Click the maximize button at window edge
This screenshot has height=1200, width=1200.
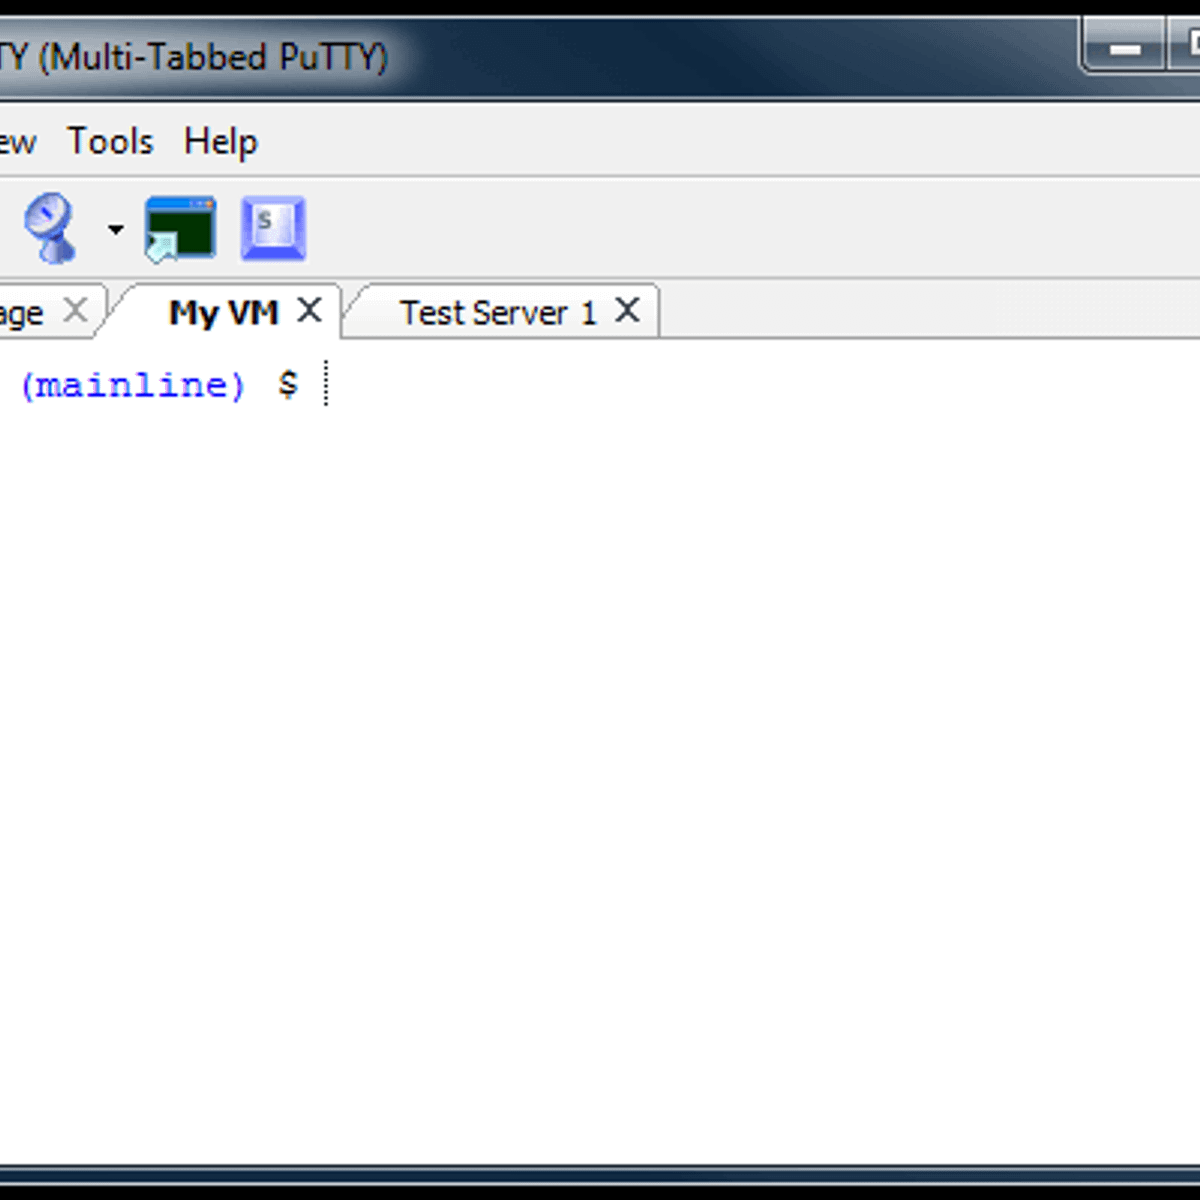pos(1188,46)
